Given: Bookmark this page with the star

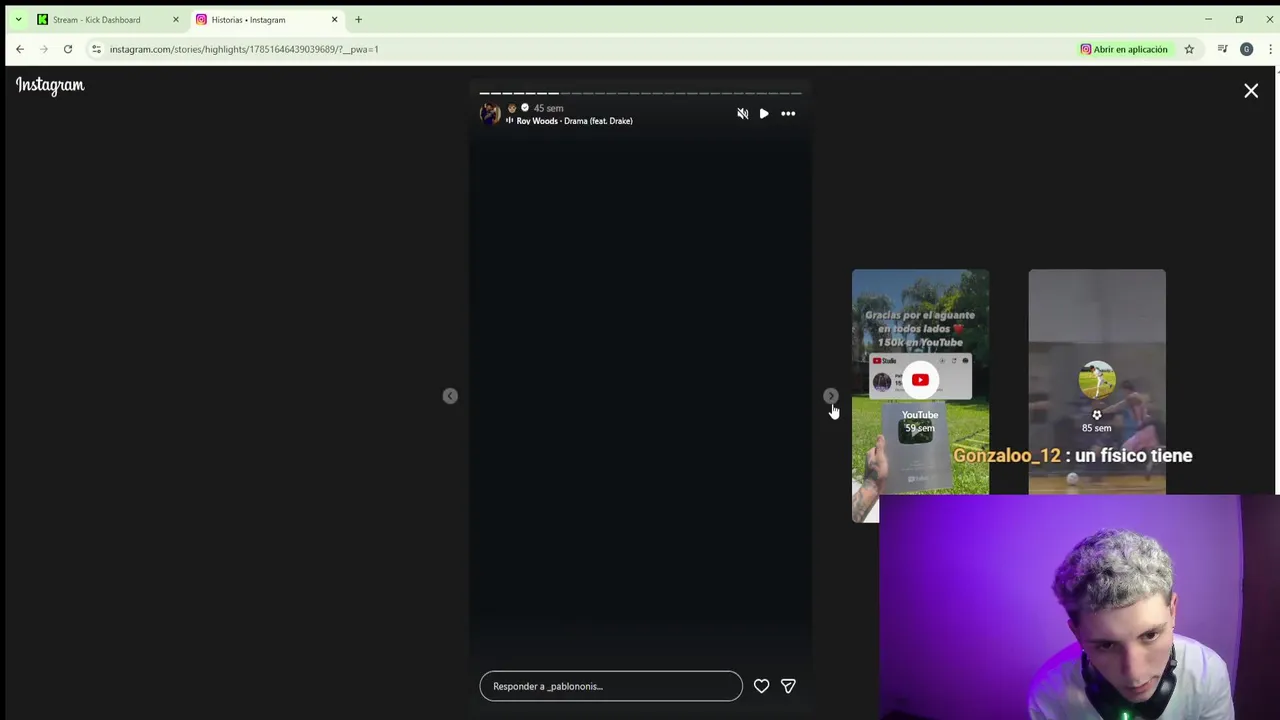Looking at the screenshot, I should click(1189, 49).
